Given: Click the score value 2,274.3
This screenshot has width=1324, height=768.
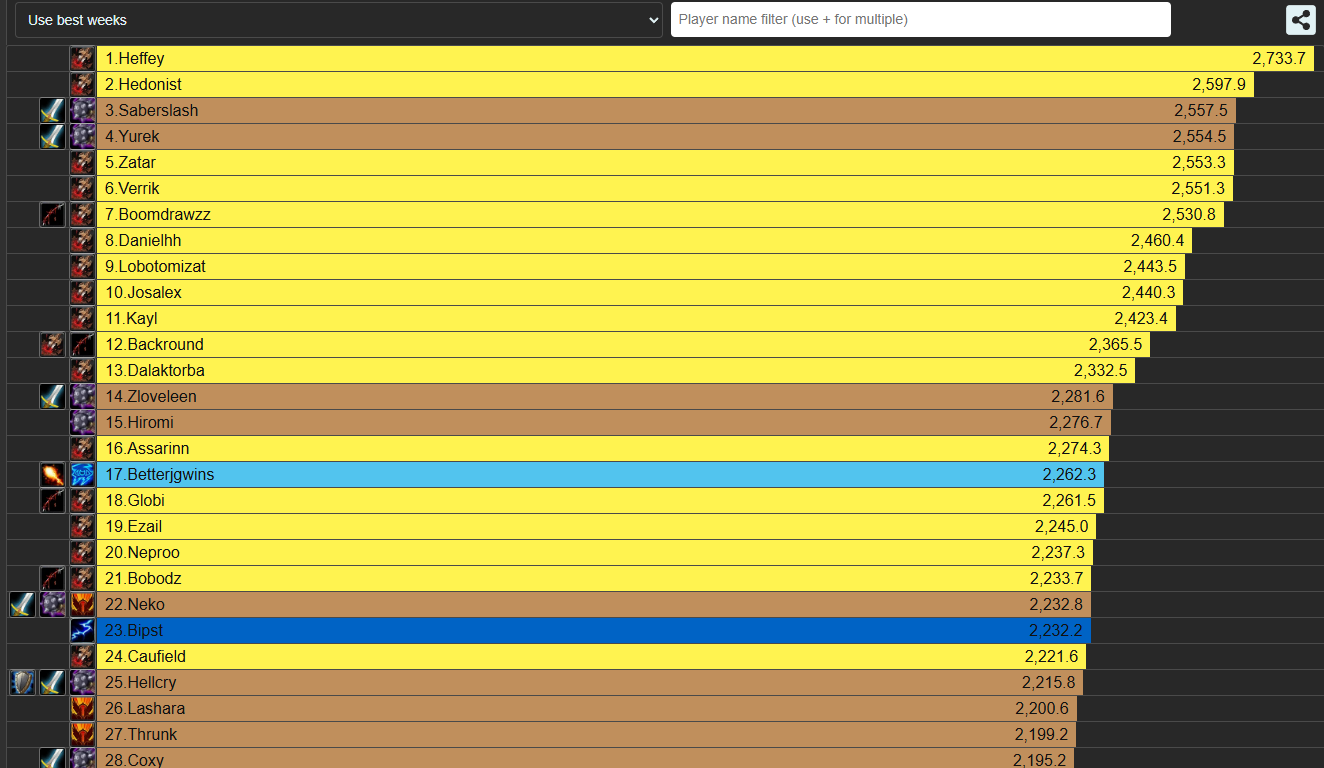Looking at the screenshot, I should (x=1075, y=449).
